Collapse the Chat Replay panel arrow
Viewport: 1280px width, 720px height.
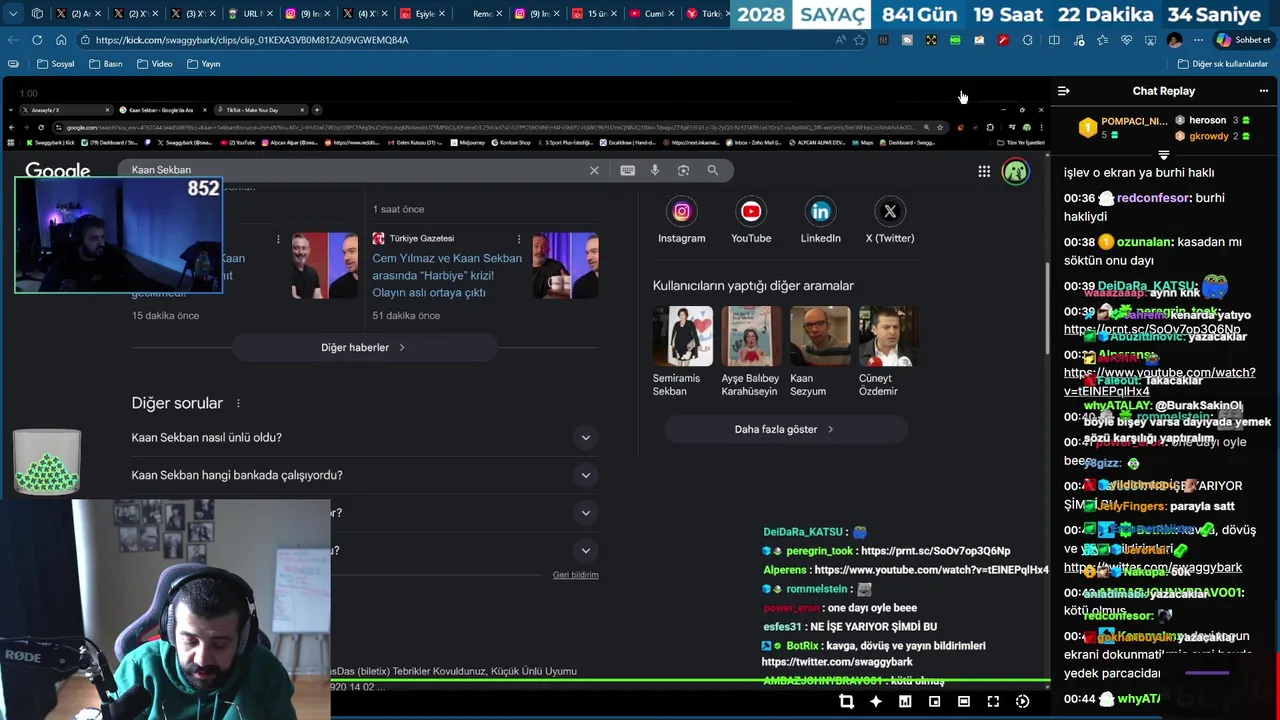coord(1064,91)
